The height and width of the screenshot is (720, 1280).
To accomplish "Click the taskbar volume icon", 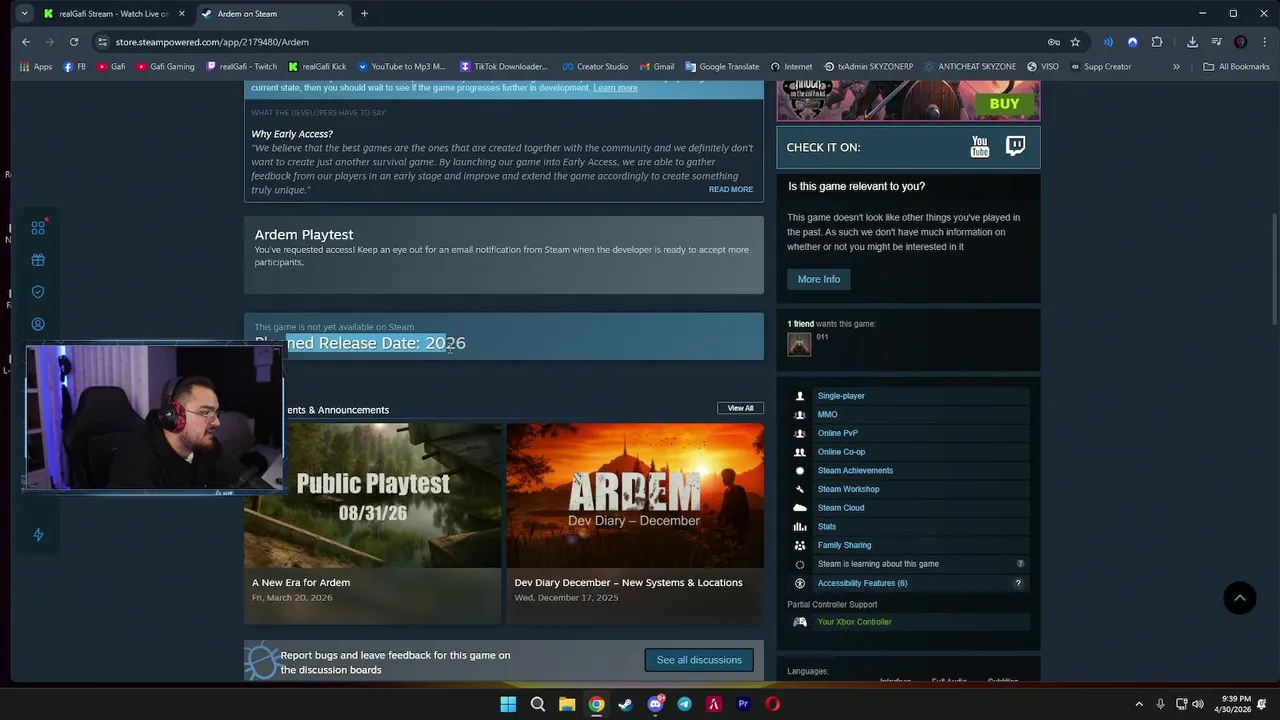I will click(1198, 704).
